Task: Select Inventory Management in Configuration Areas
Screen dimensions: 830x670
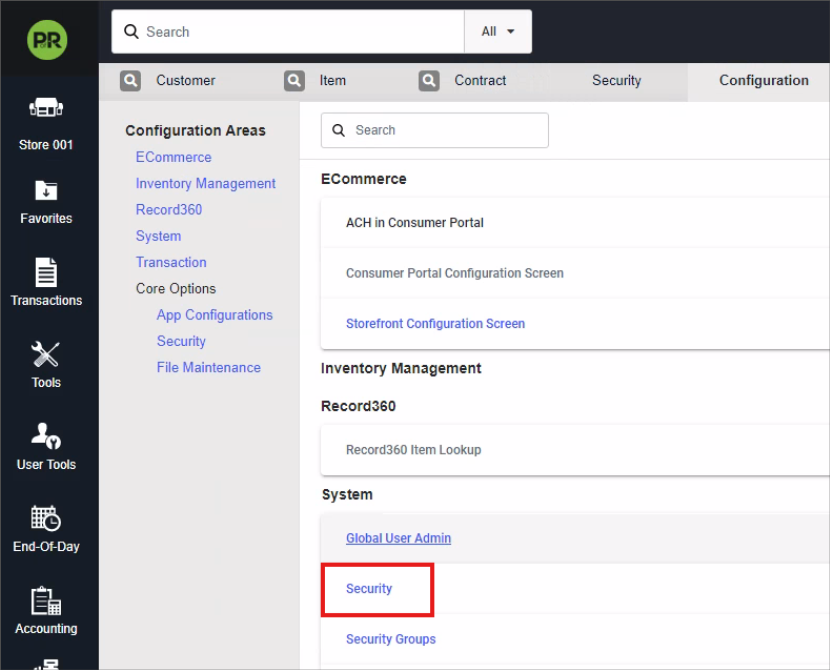Action: click(205, 184)
